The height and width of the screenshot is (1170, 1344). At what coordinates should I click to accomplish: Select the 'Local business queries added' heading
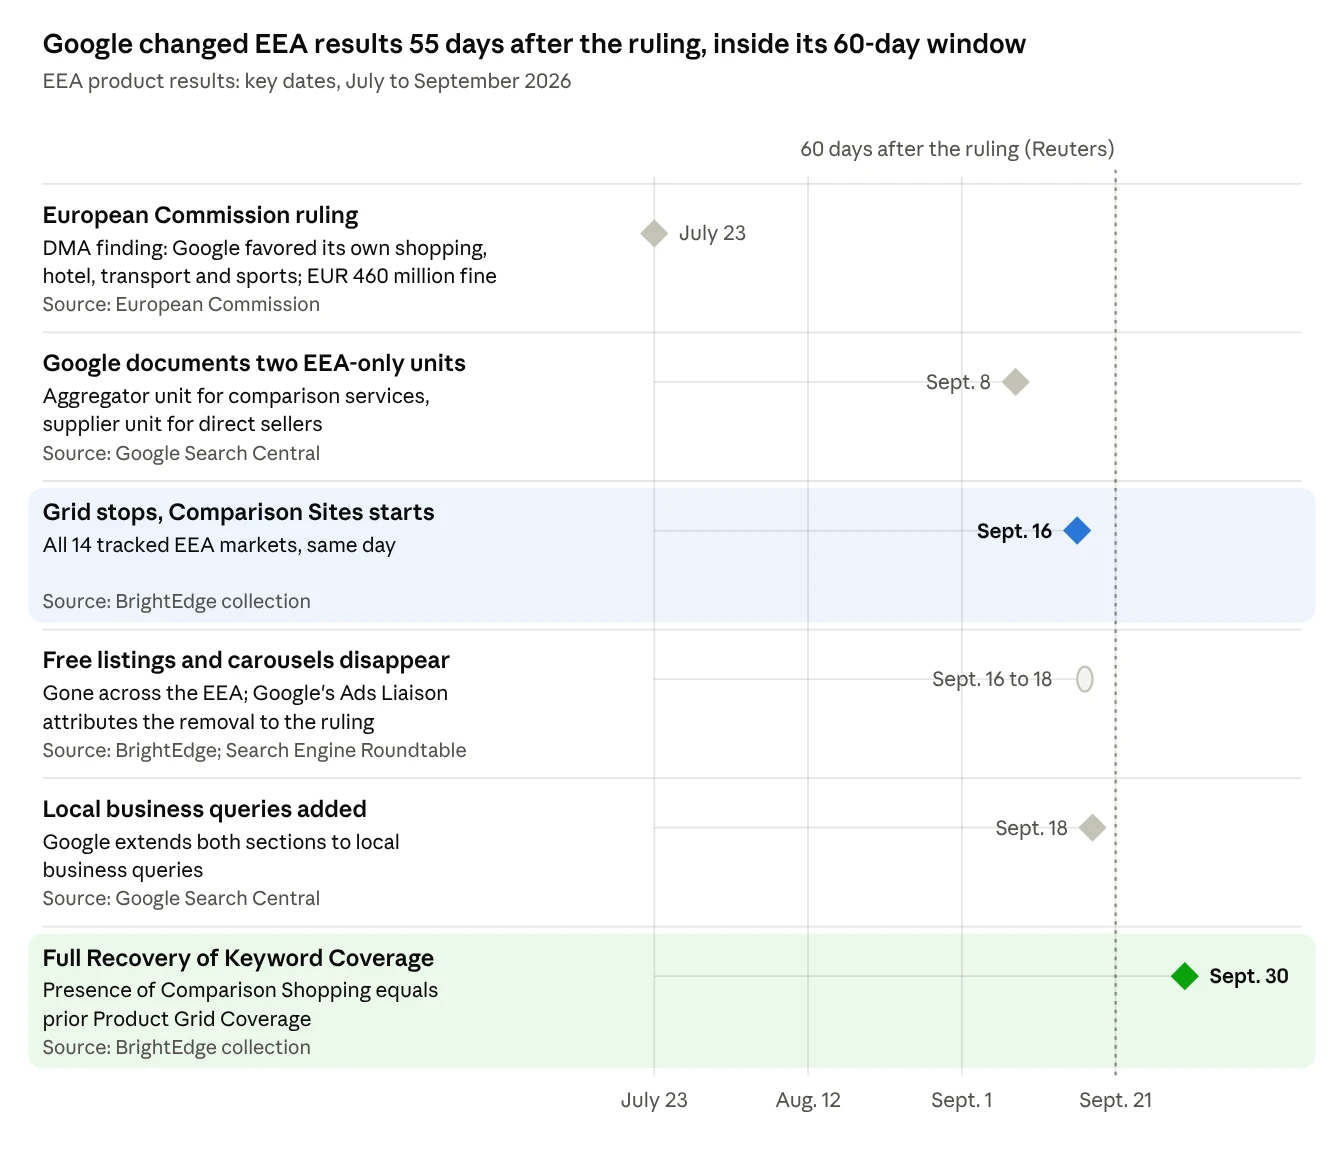pyautogui.click(x=204, y=809)
